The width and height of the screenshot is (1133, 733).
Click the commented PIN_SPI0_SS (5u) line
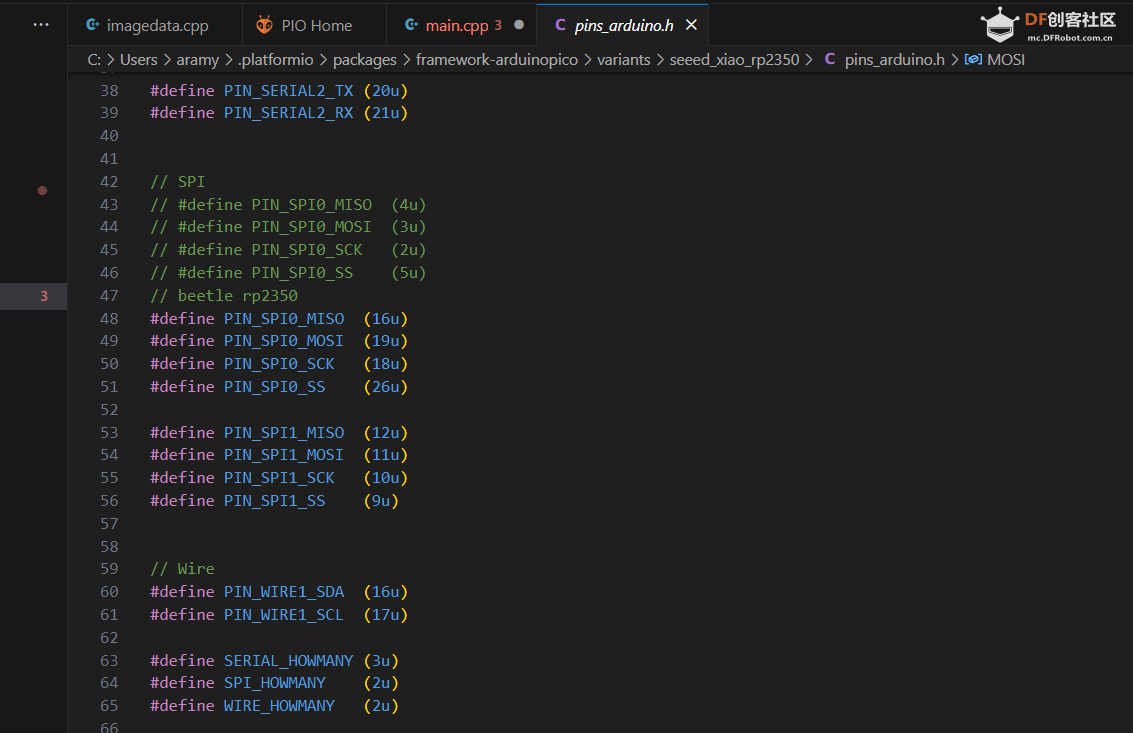pyautogui.click(x=288, y=273)
